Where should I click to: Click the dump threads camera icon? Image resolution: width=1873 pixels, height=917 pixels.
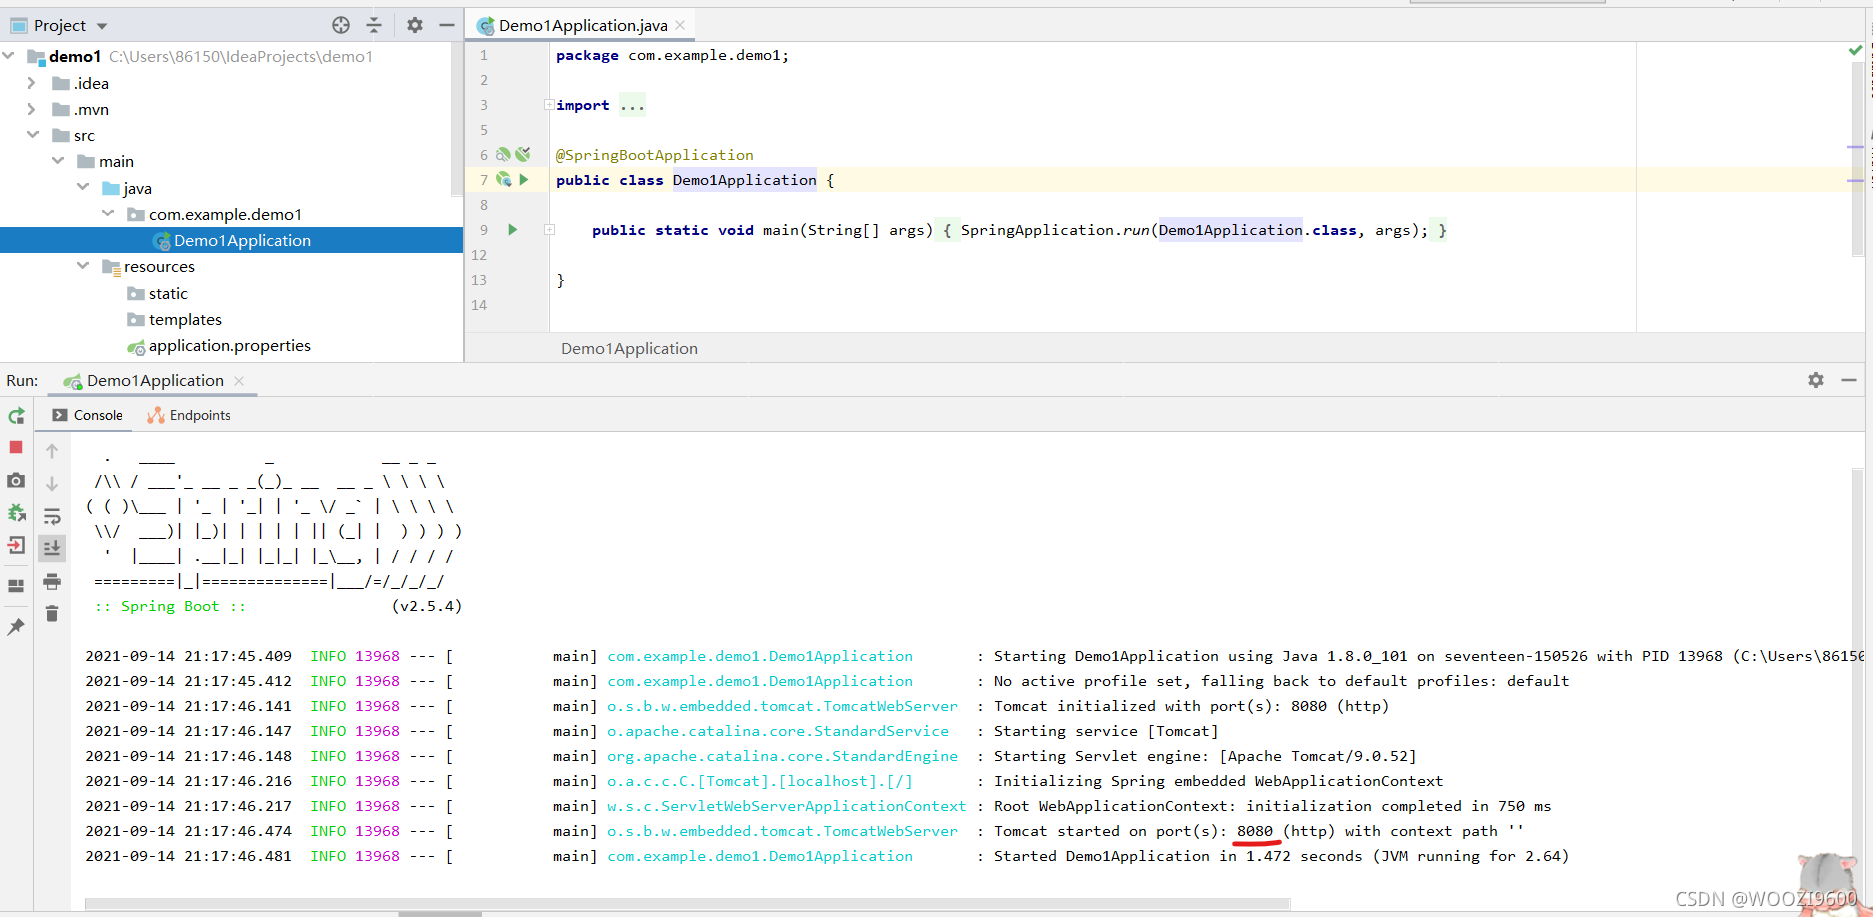coord(16,480)
